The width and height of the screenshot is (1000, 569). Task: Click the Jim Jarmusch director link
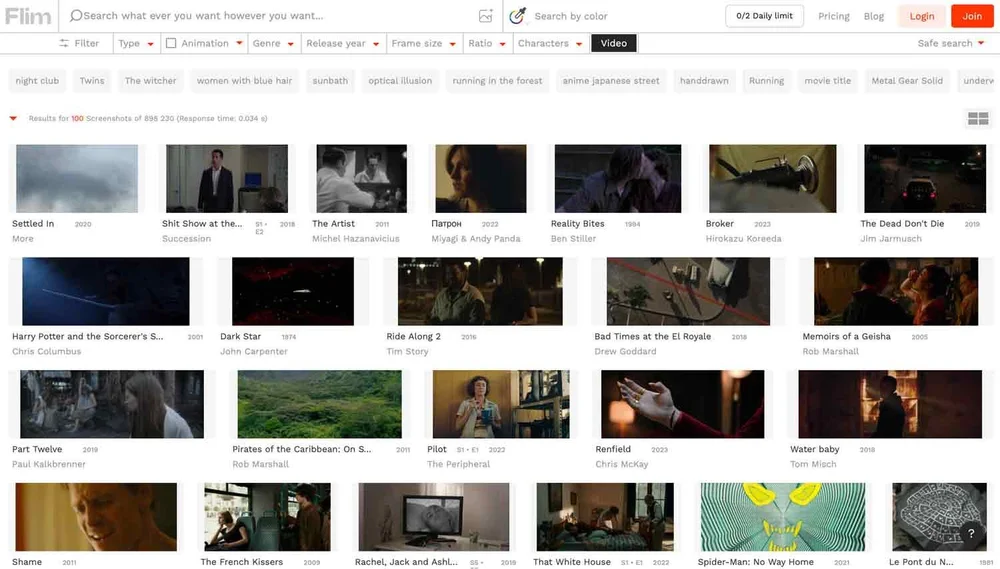coord(891,239)
